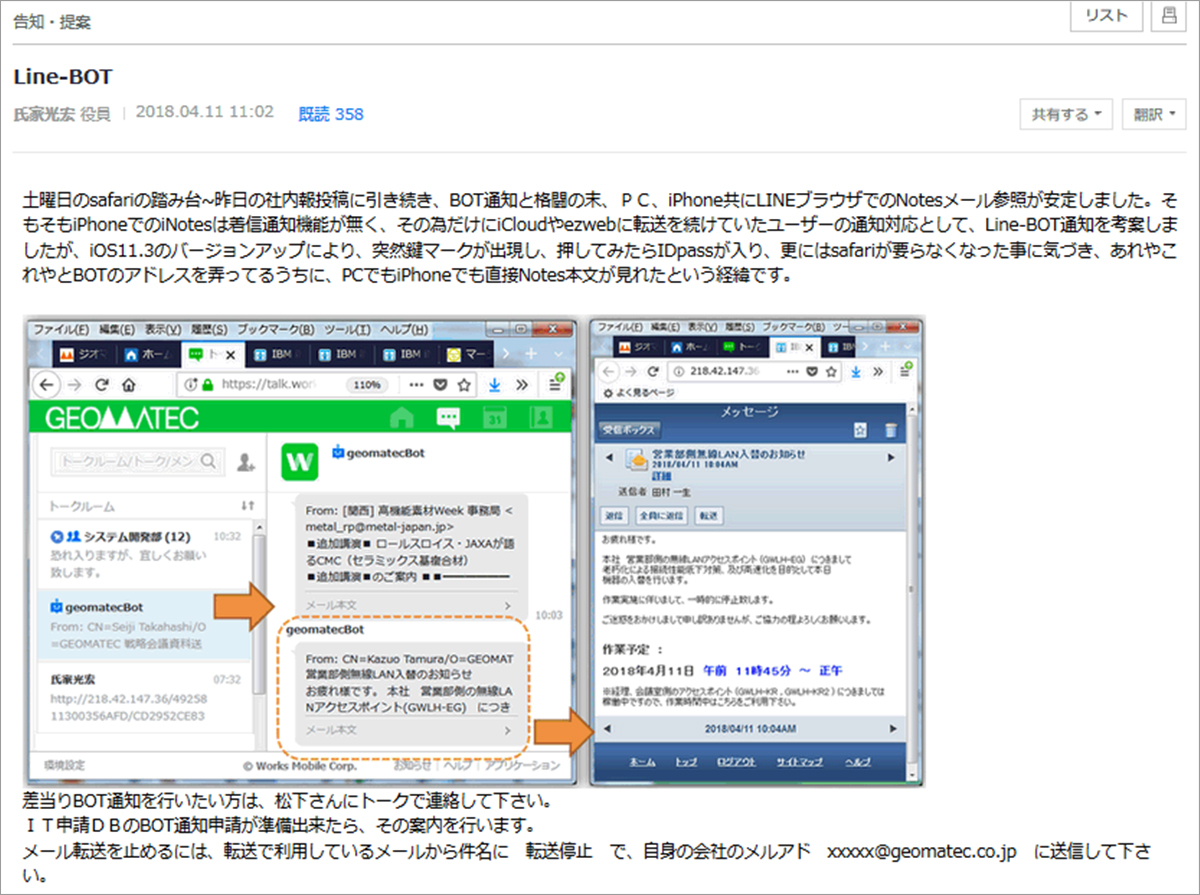Click the 受信ボックス button
1200x895 pixels.
click(629, 430)
